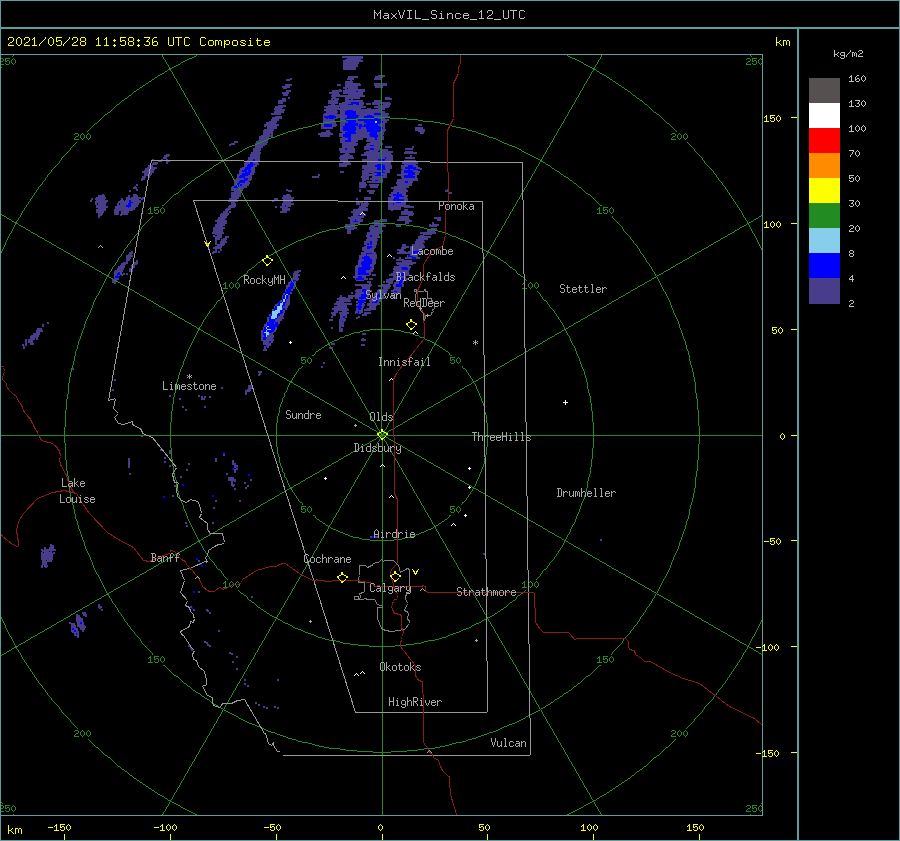Click the Olds town label
Image resolution: width=900 pixels, height=841 pixels.
point(381,417)
